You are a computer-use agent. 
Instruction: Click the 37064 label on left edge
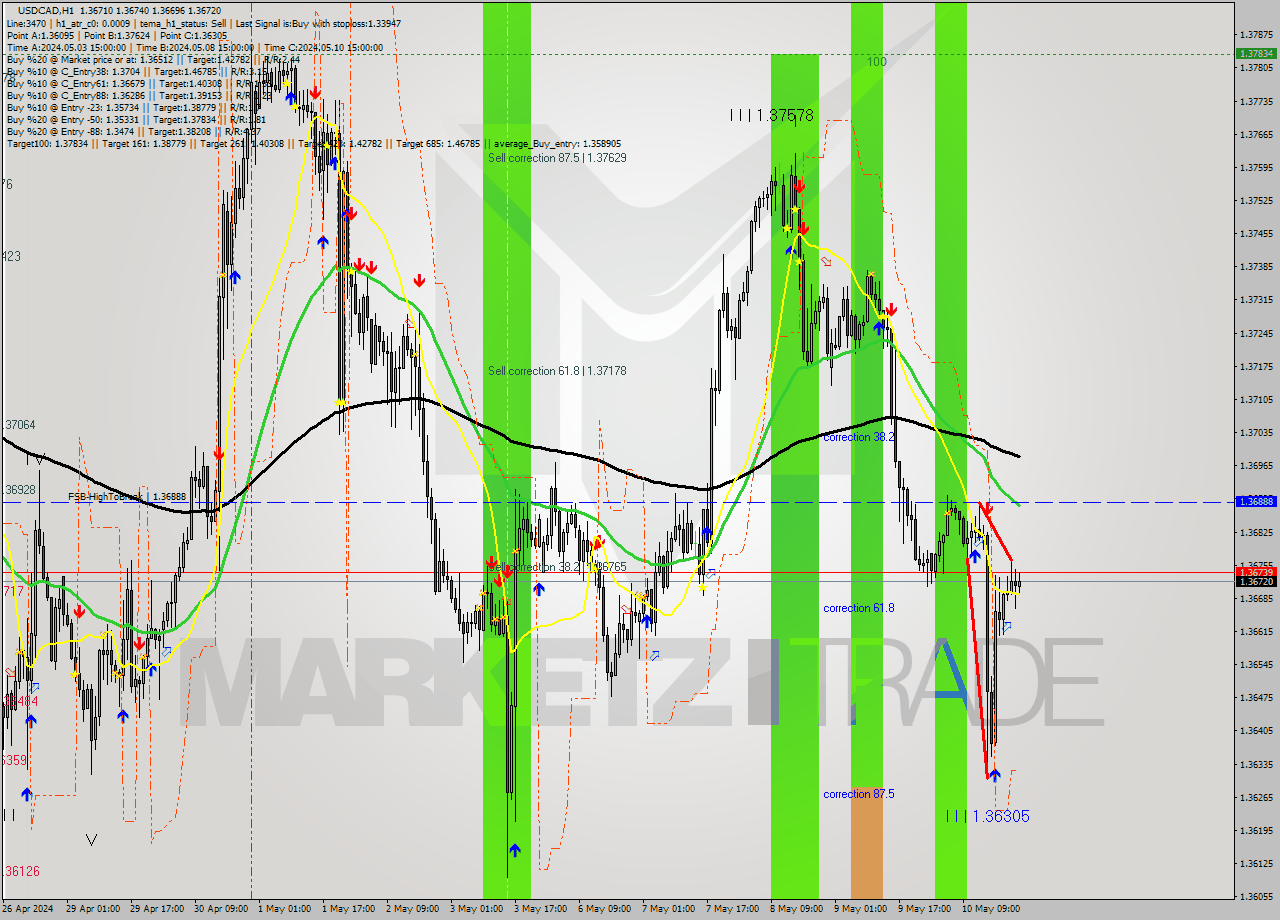click(x=19, y=425)
